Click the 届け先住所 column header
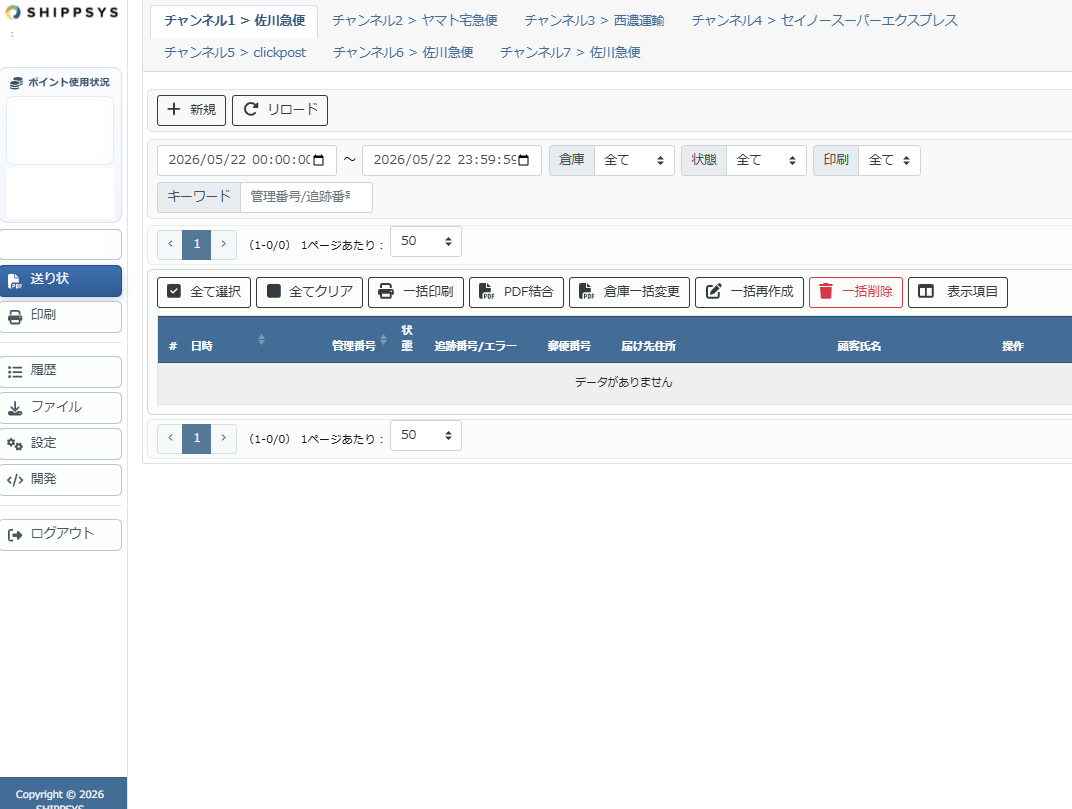Image resolution: width=1072 pixels, height=809 pixels. click(x=648, y=346)
